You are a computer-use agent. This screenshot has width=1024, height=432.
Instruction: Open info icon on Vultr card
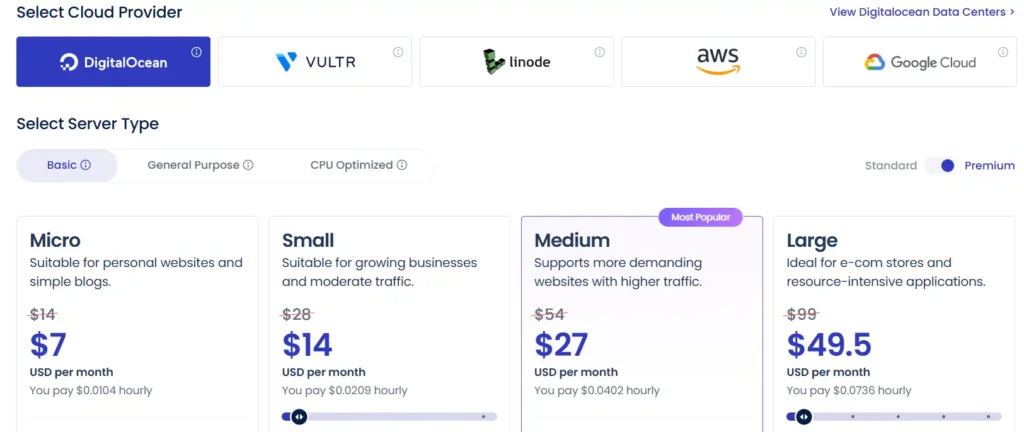point(398,52)
